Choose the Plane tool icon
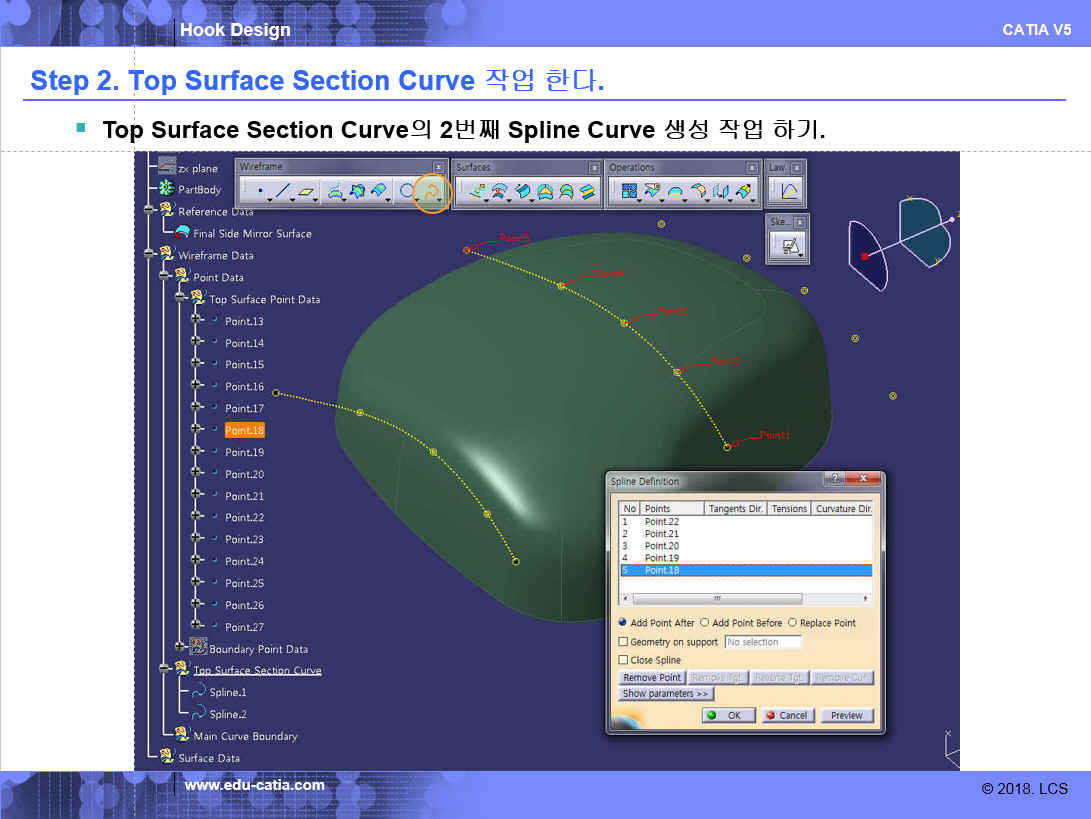 click(x=306, y=190)
